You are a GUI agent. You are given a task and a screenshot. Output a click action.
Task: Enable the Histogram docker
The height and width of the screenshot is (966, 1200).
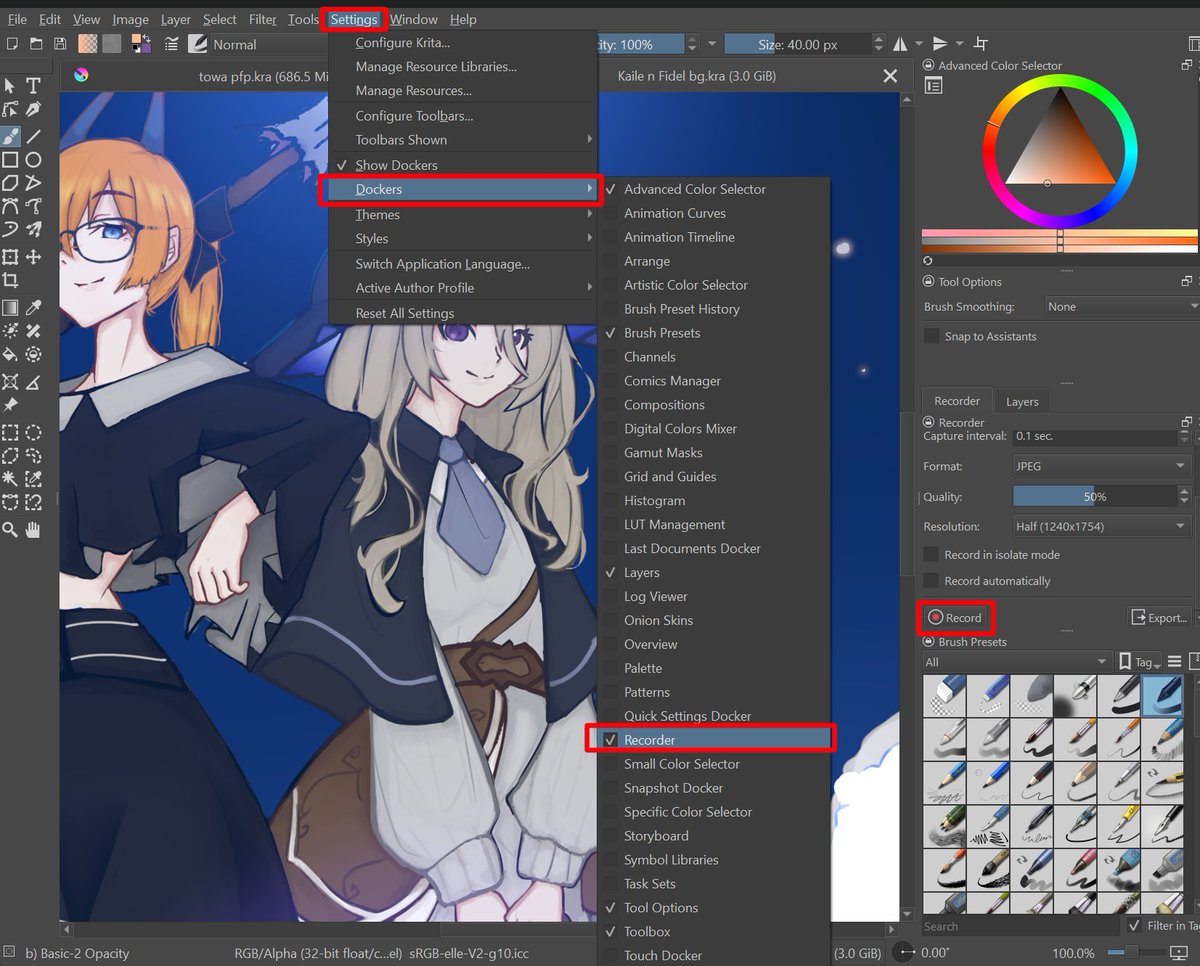716,501
